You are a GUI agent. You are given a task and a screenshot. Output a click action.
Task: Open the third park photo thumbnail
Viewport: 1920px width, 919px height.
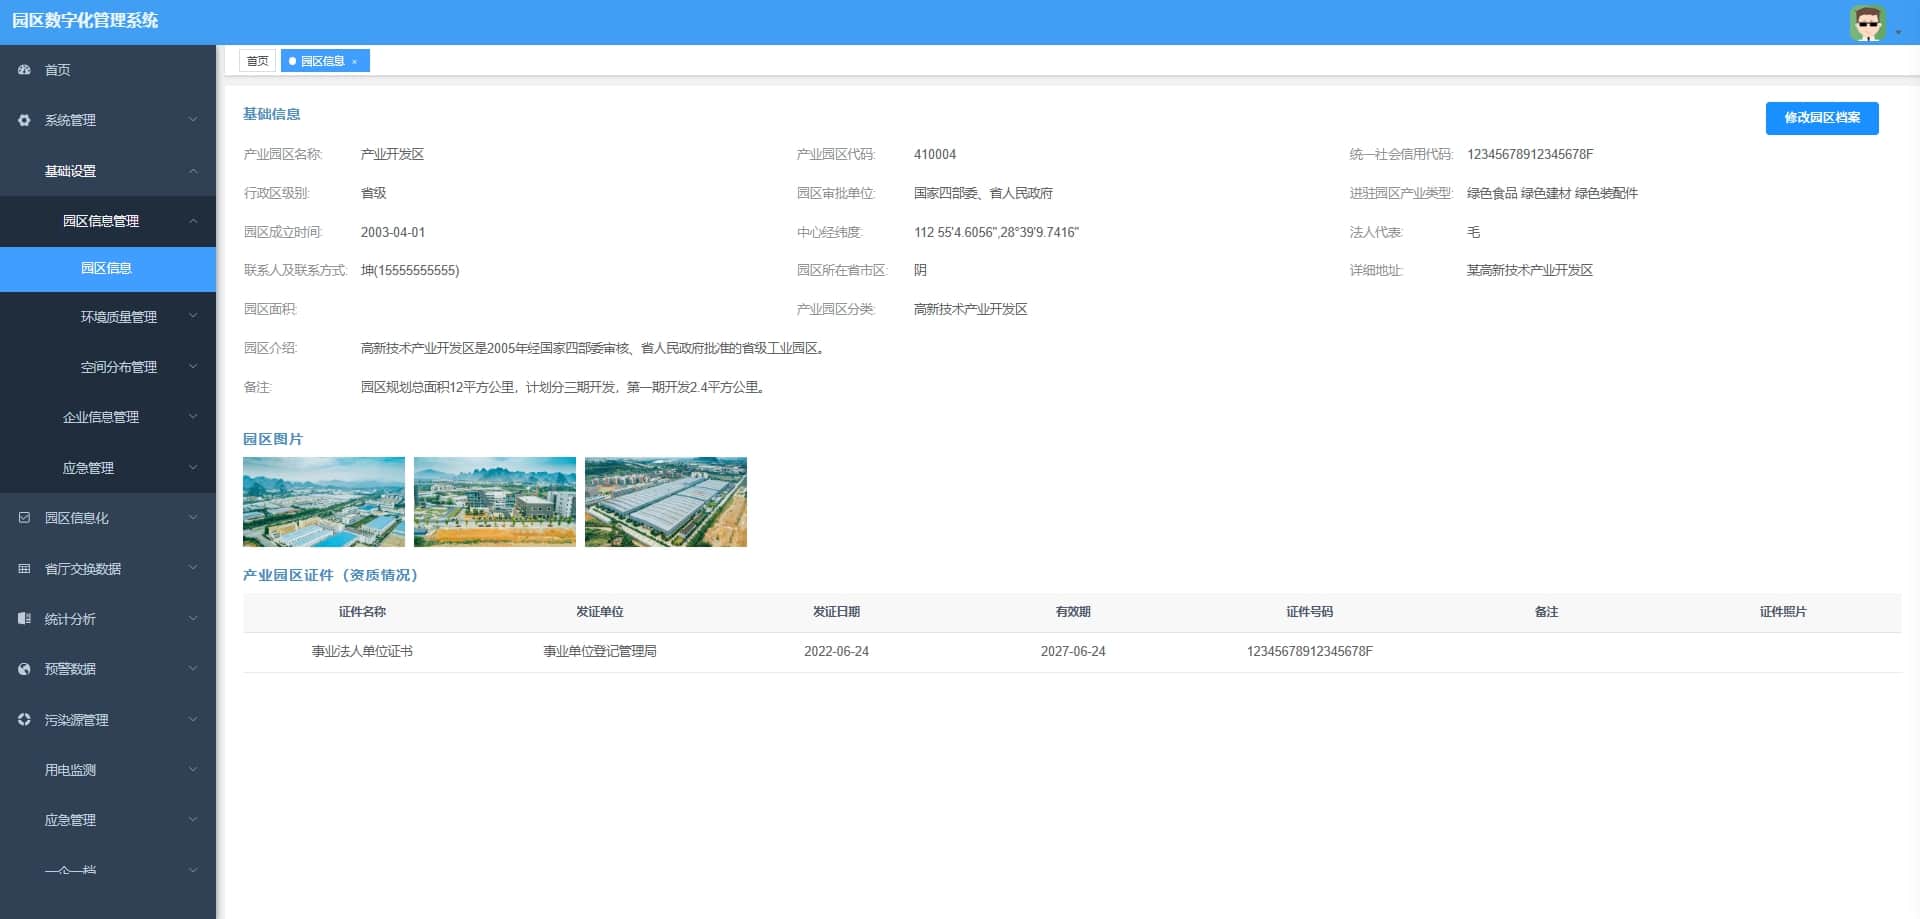click(666, 502)
